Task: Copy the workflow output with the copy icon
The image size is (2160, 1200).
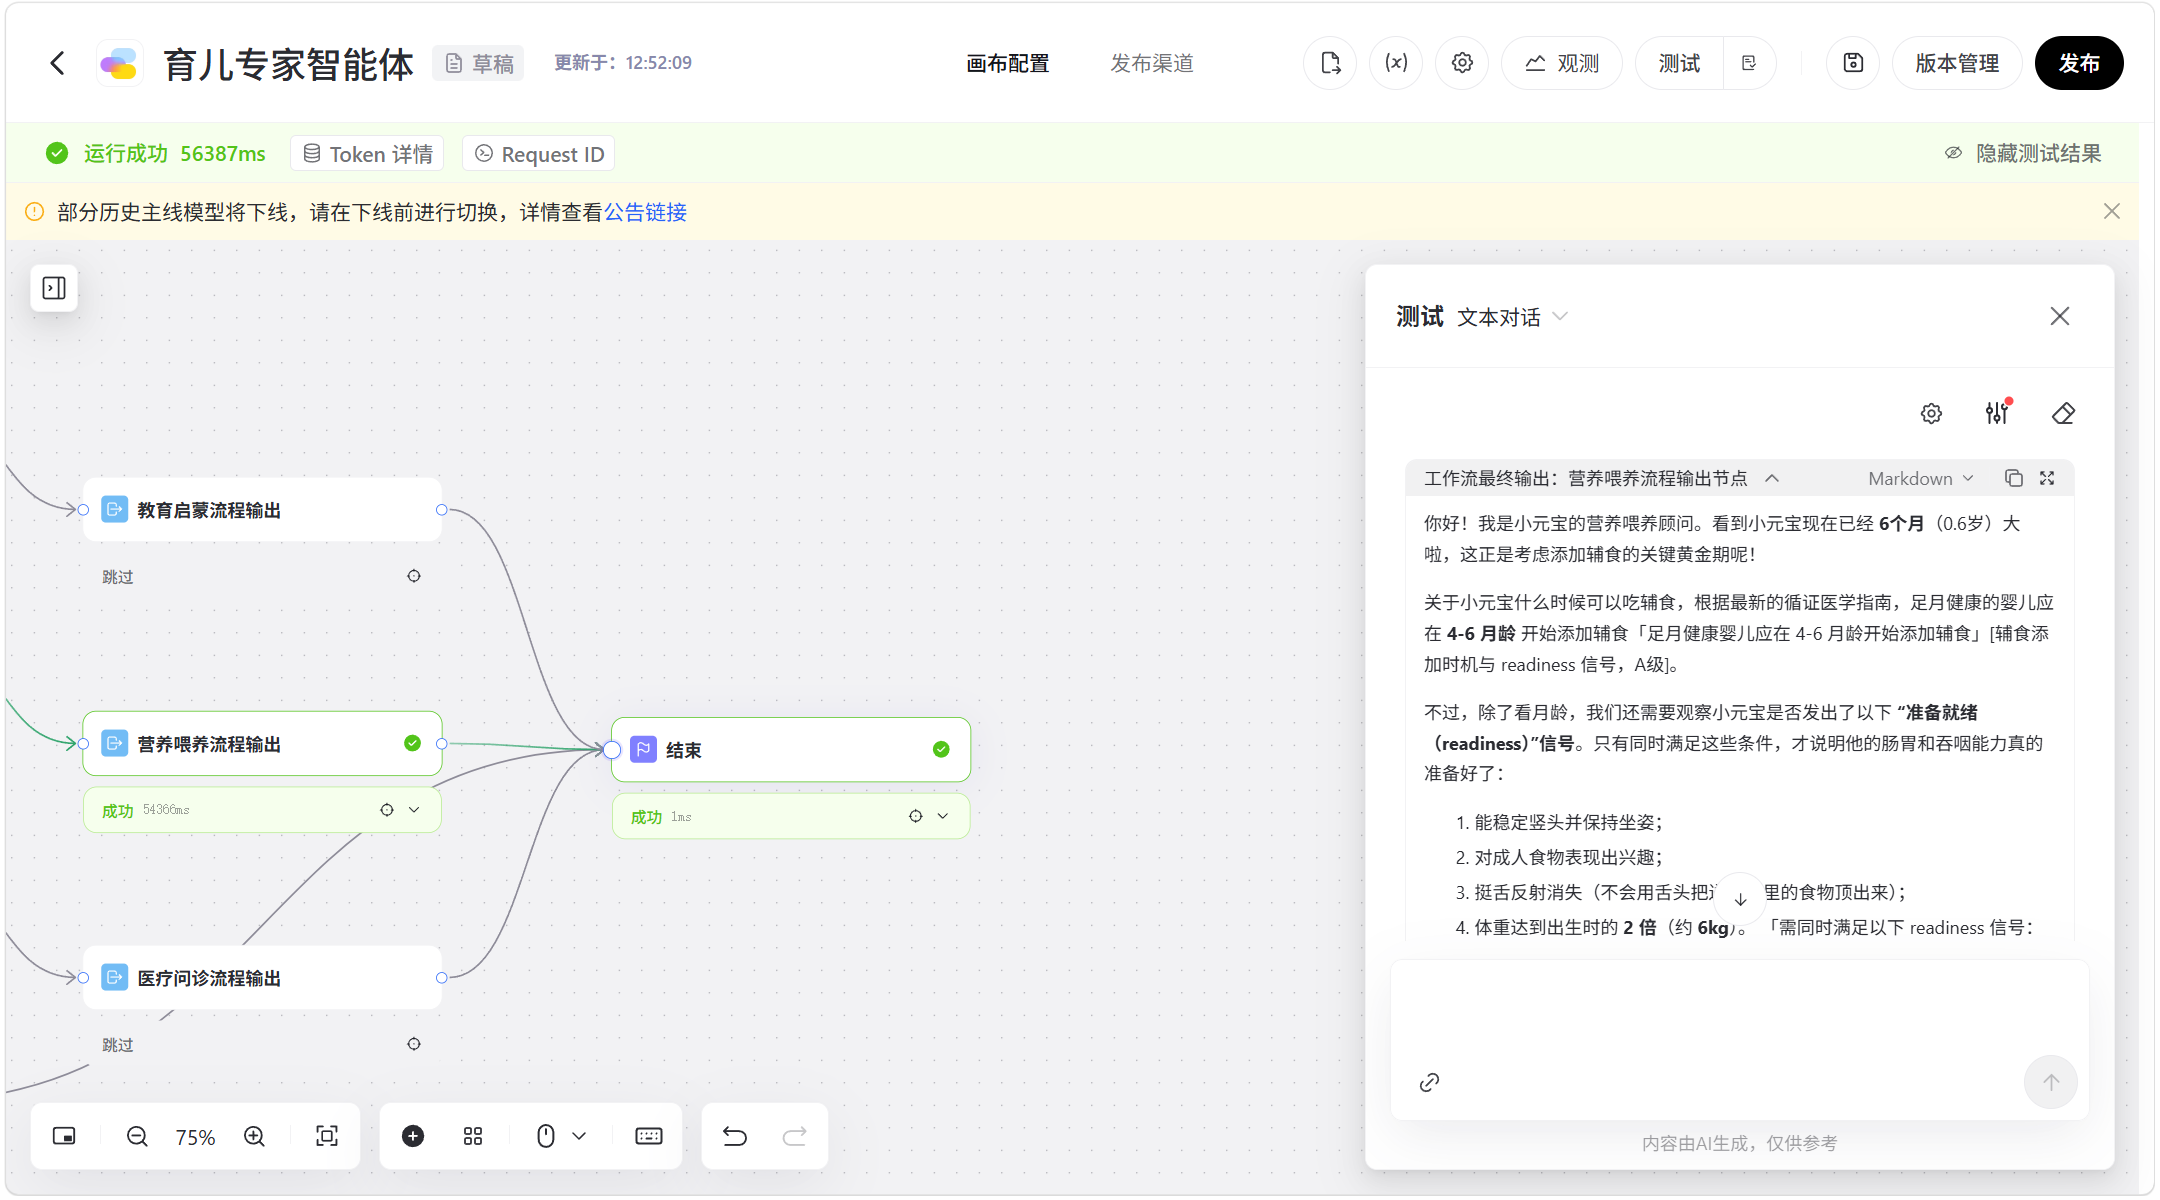Action: click(2014, 478)
